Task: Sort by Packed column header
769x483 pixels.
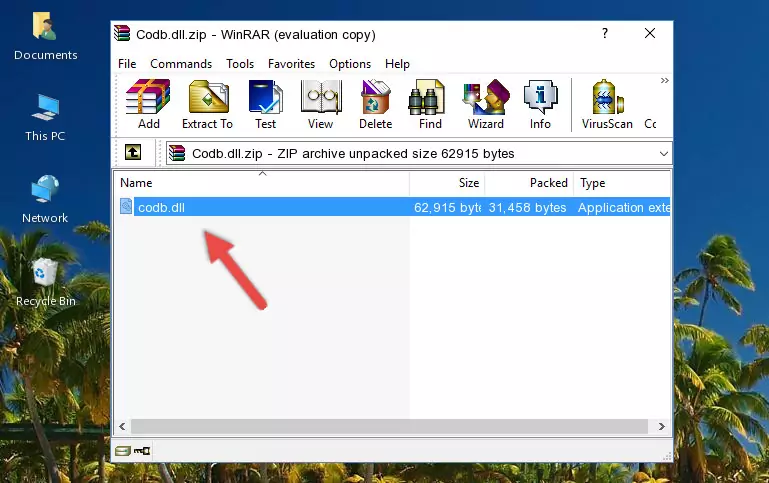Action: click(x=529, y=183)
